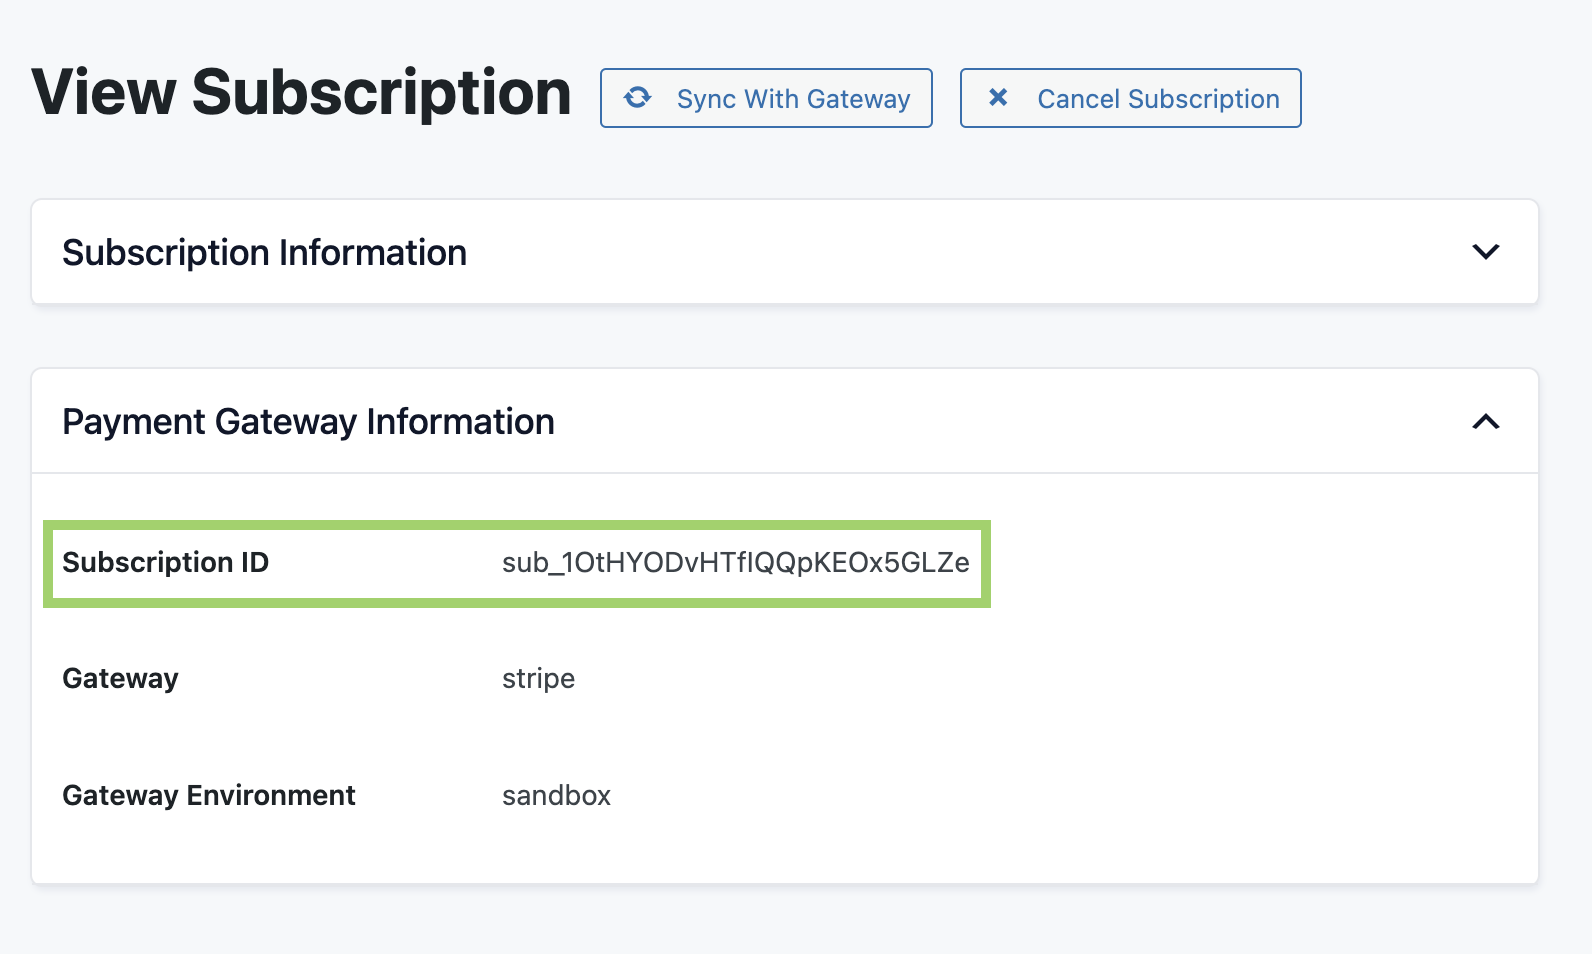Click the Subscription Information header bar
This screenshot has width=1592, height=954.
pyautogui.click(x=264, y=252)
